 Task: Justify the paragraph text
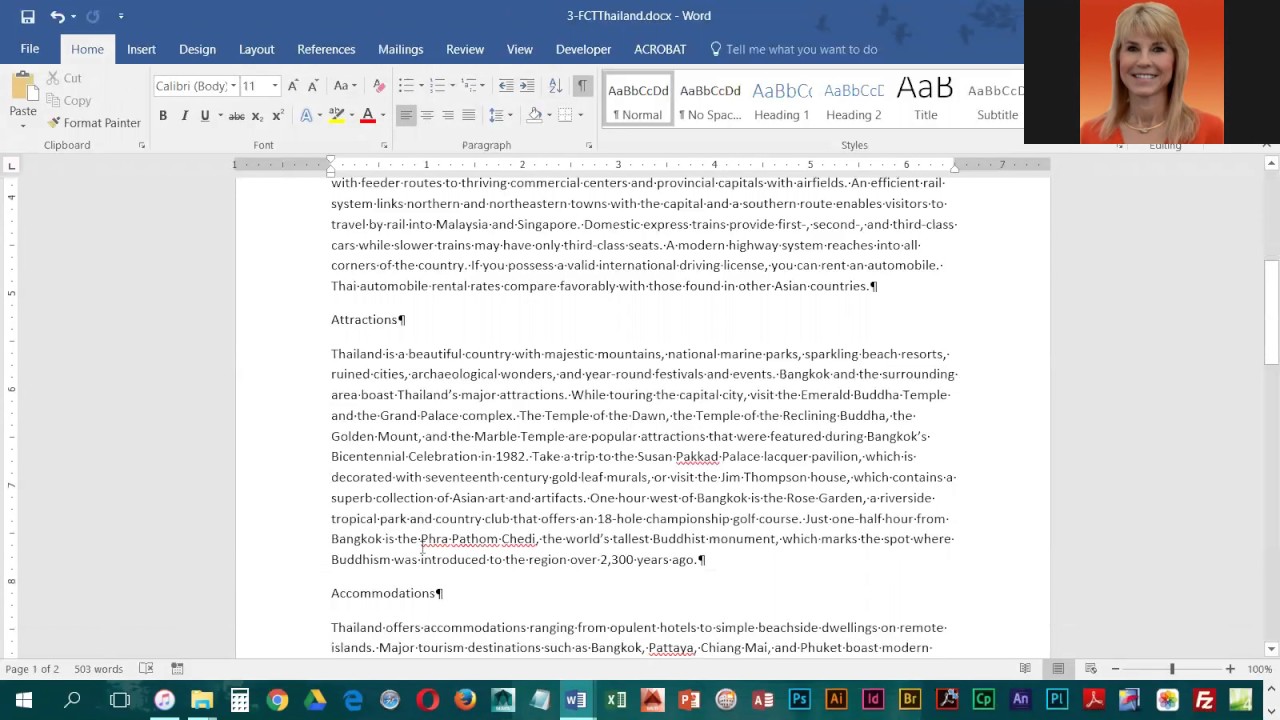click(468, 116)
